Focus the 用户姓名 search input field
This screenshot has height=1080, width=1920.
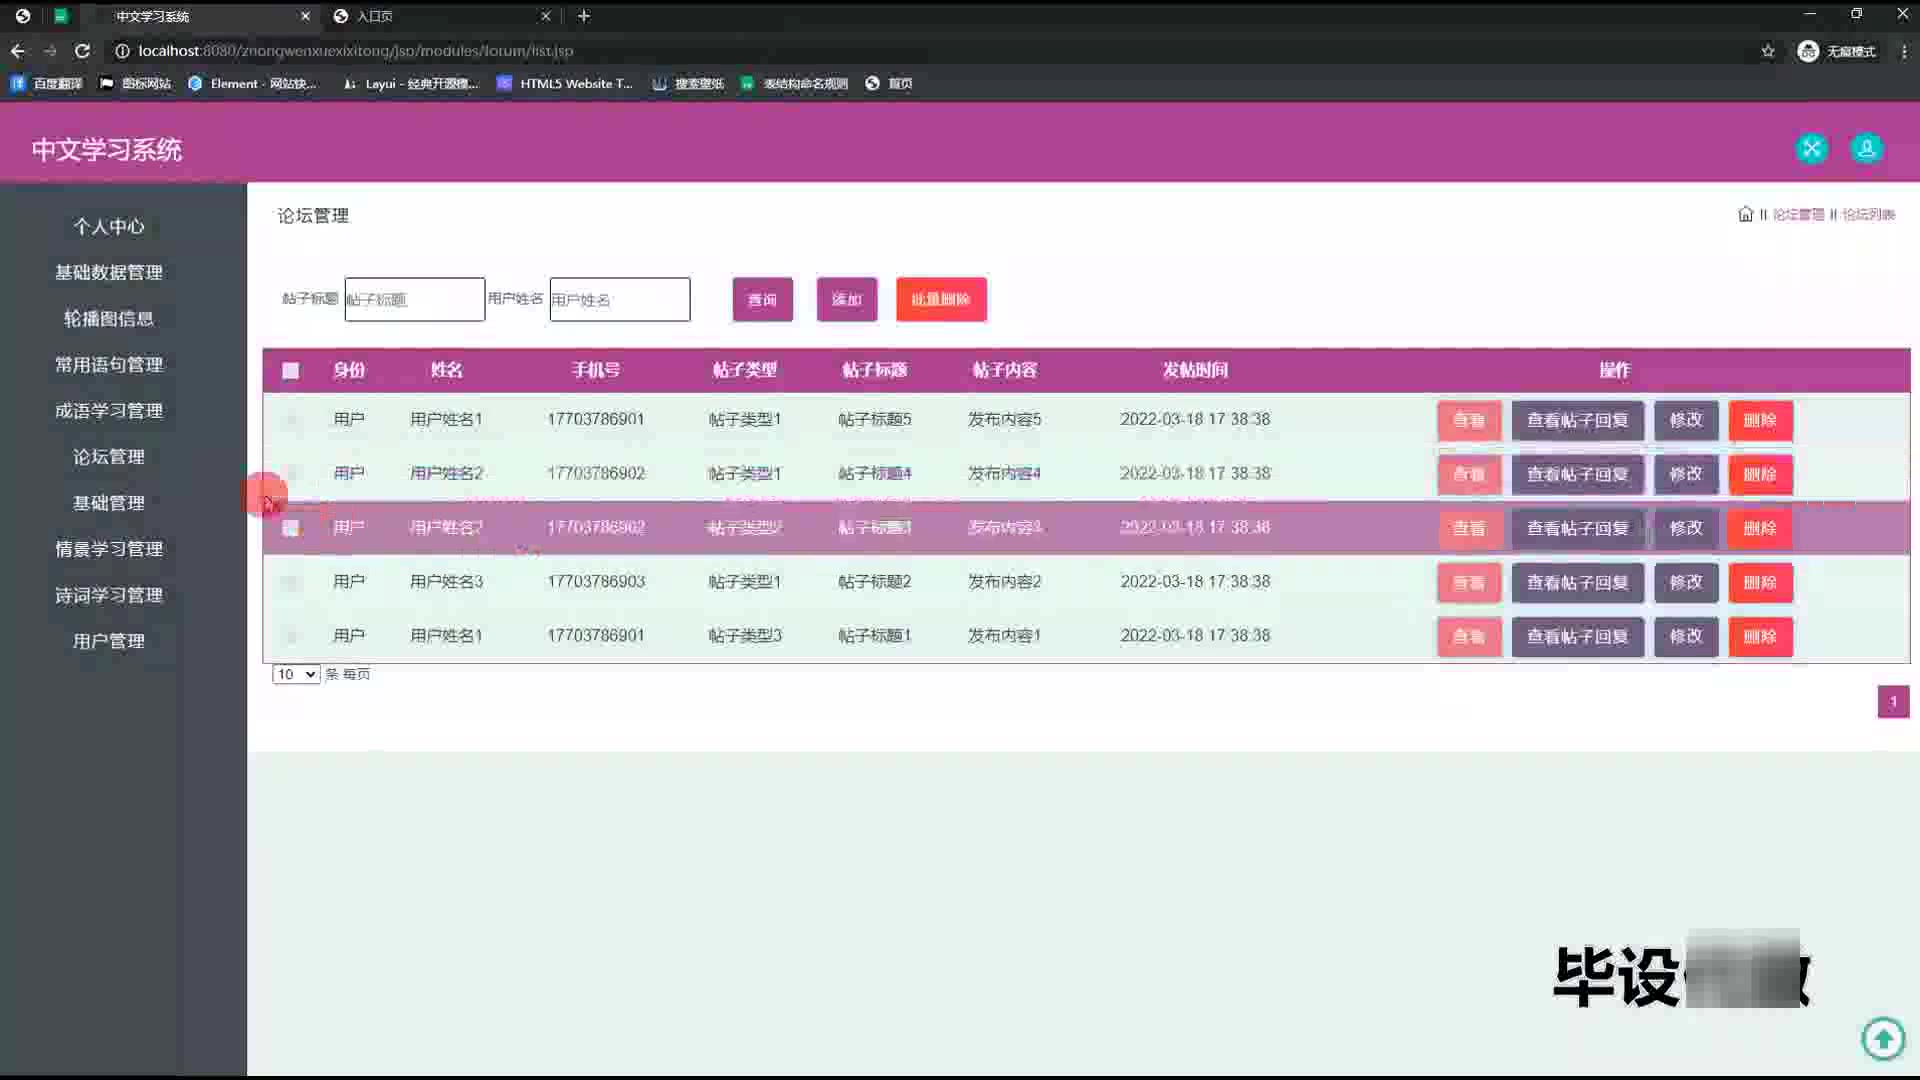619,299
